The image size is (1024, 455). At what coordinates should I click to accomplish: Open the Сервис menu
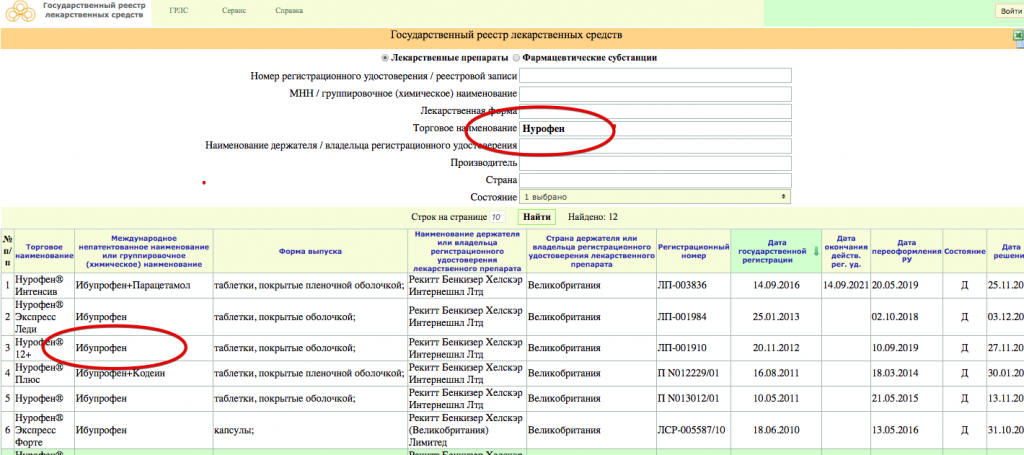(x=234, y=11)
